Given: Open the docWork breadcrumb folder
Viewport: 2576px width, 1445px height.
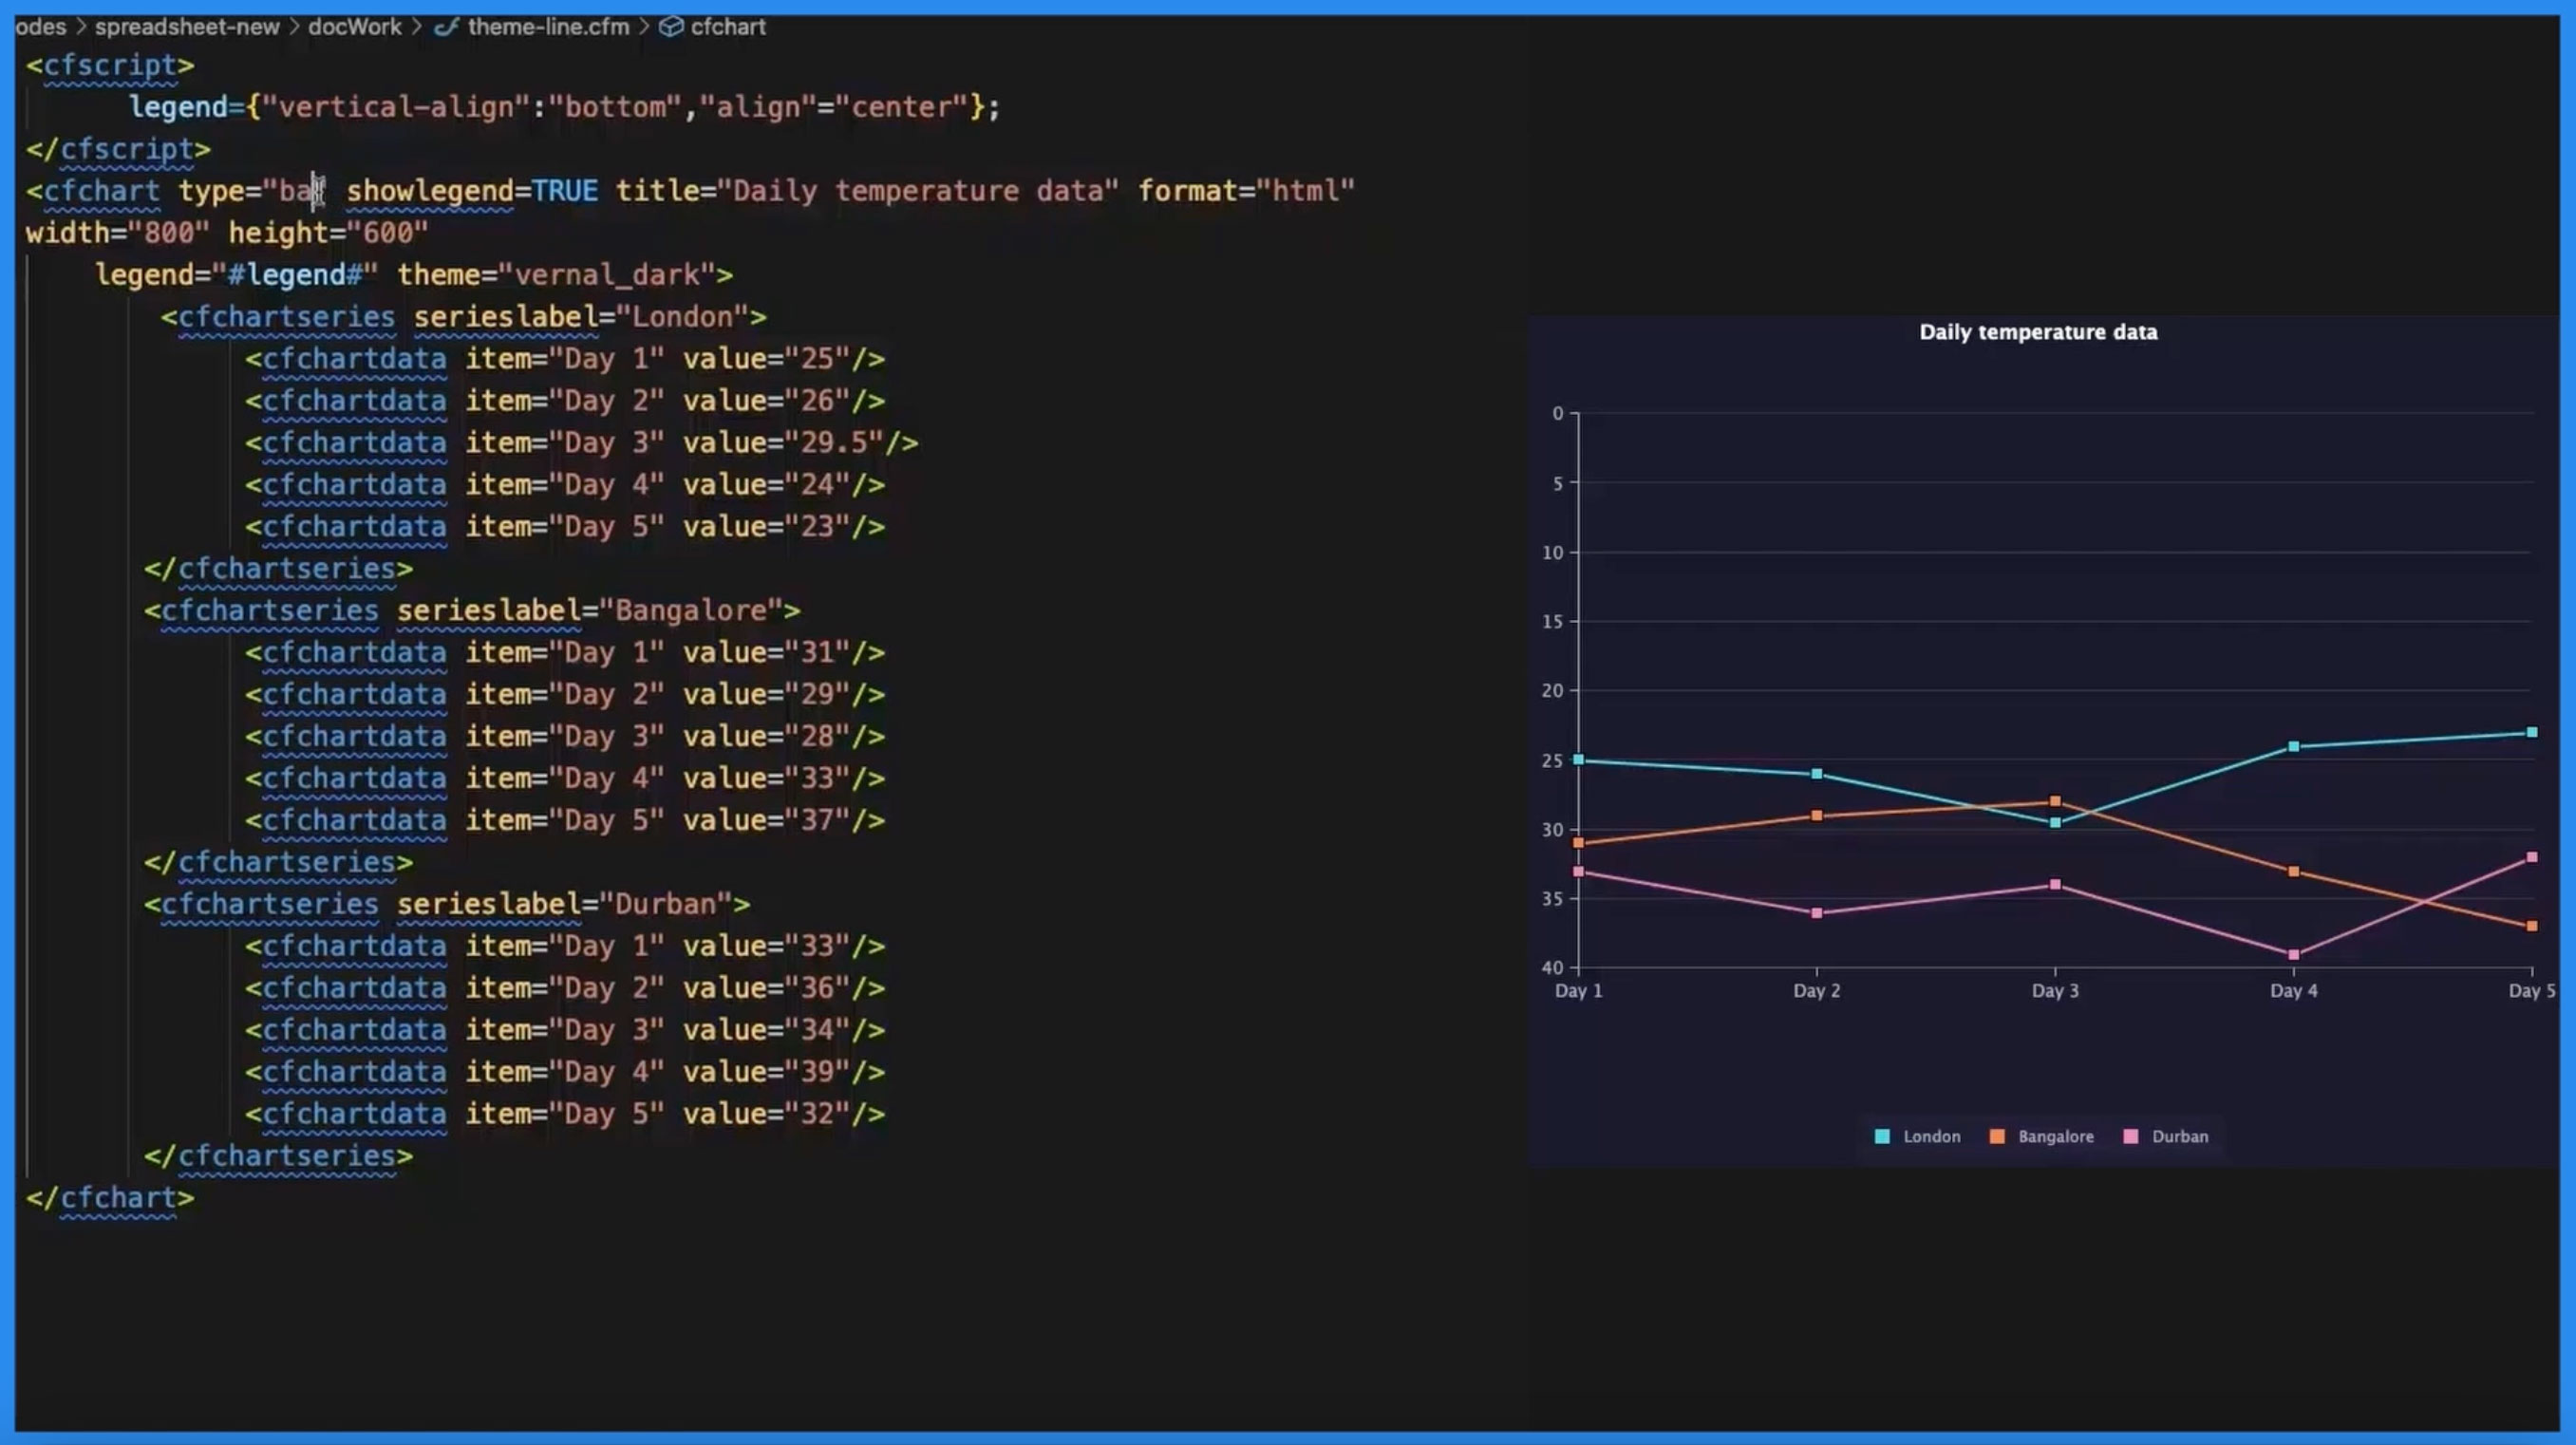Looking at the screenshot, I should coord(354,27).
